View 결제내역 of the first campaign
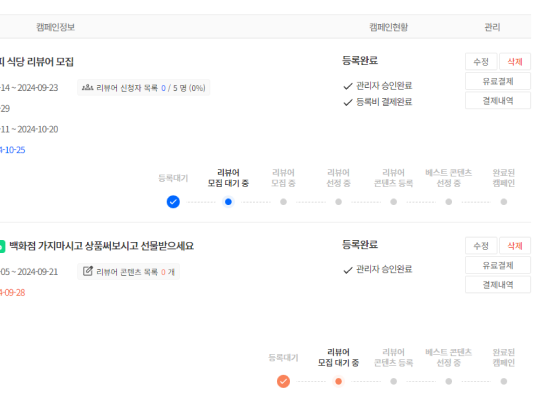The width and height of the screenshot is (550, 401). pos(498,101)
